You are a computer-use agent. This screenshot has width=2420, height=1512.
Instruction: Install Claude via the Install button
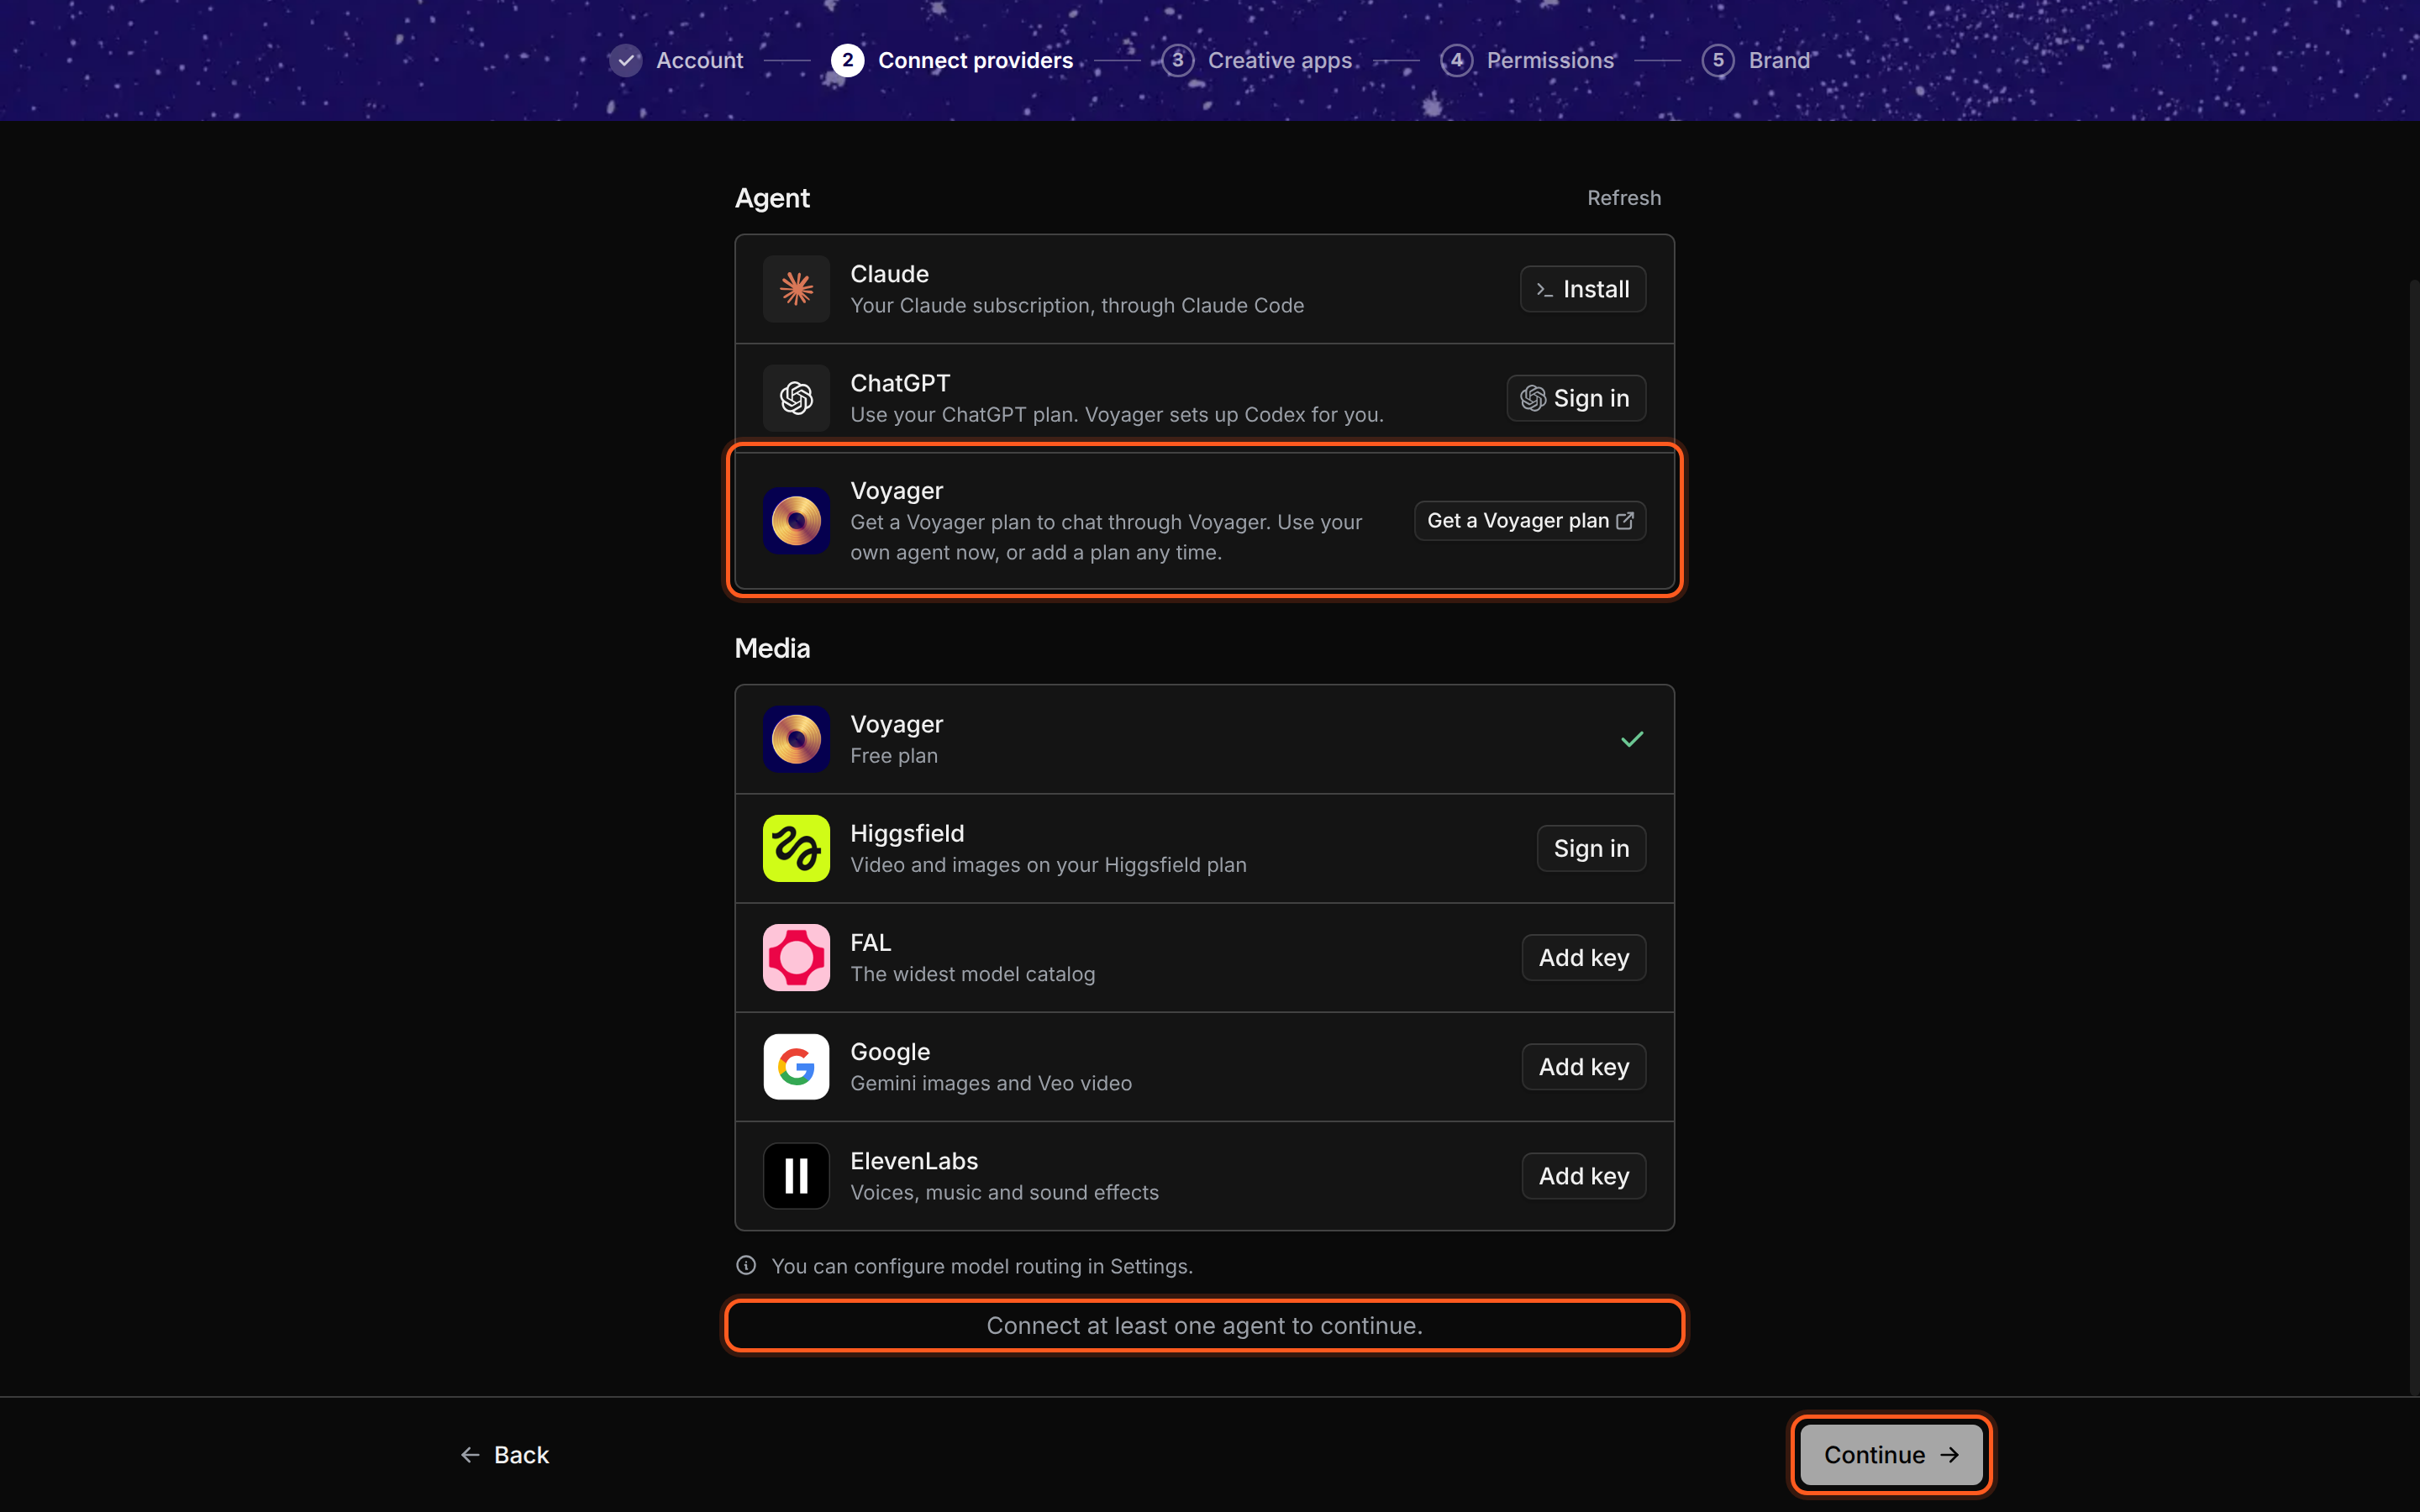[x=1583, y=289]
